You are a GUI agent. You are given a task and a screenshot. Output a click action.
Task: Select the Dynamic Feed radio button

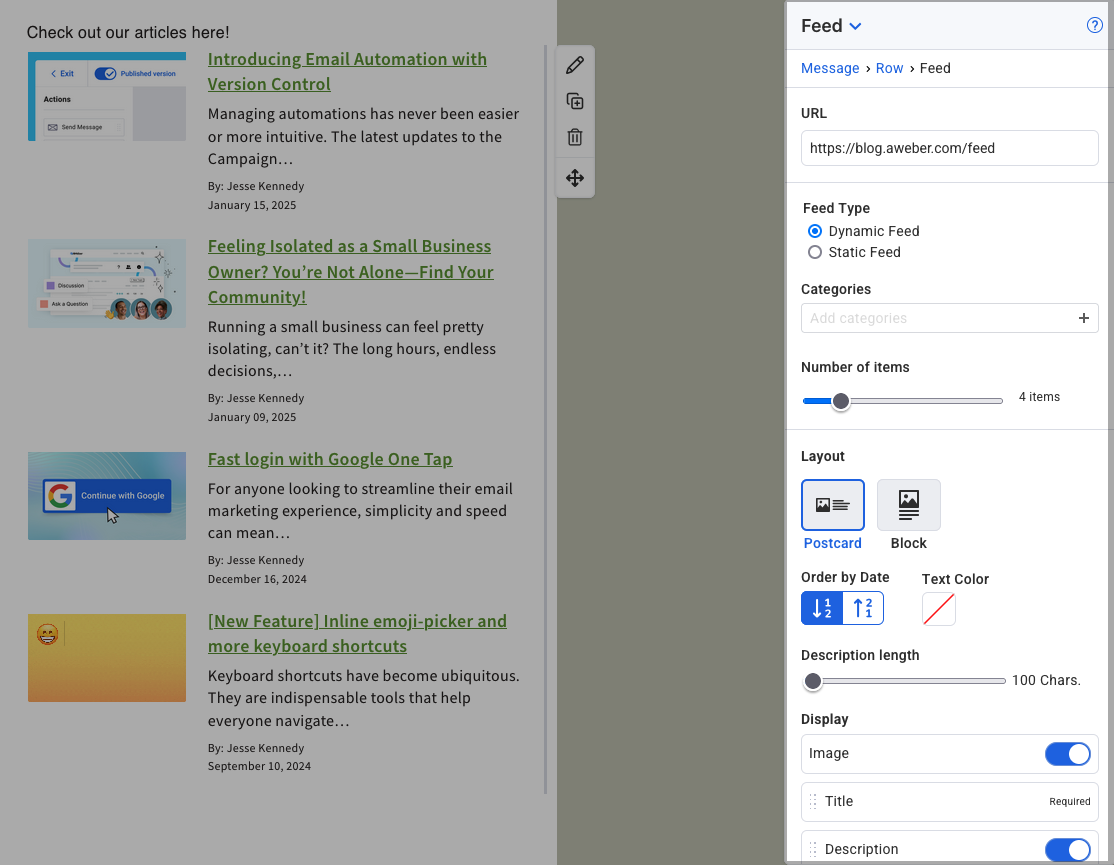pyautogui.click(x=814, y=231)
